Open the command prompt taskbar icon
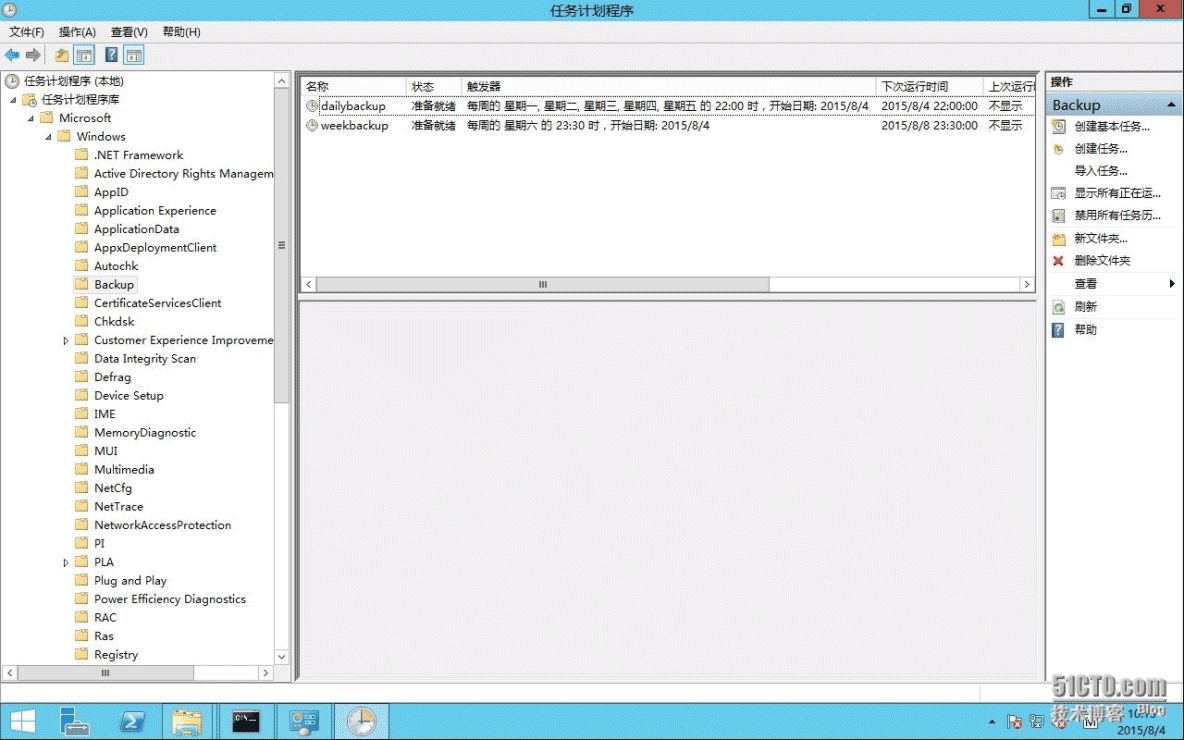 [246, 721]
